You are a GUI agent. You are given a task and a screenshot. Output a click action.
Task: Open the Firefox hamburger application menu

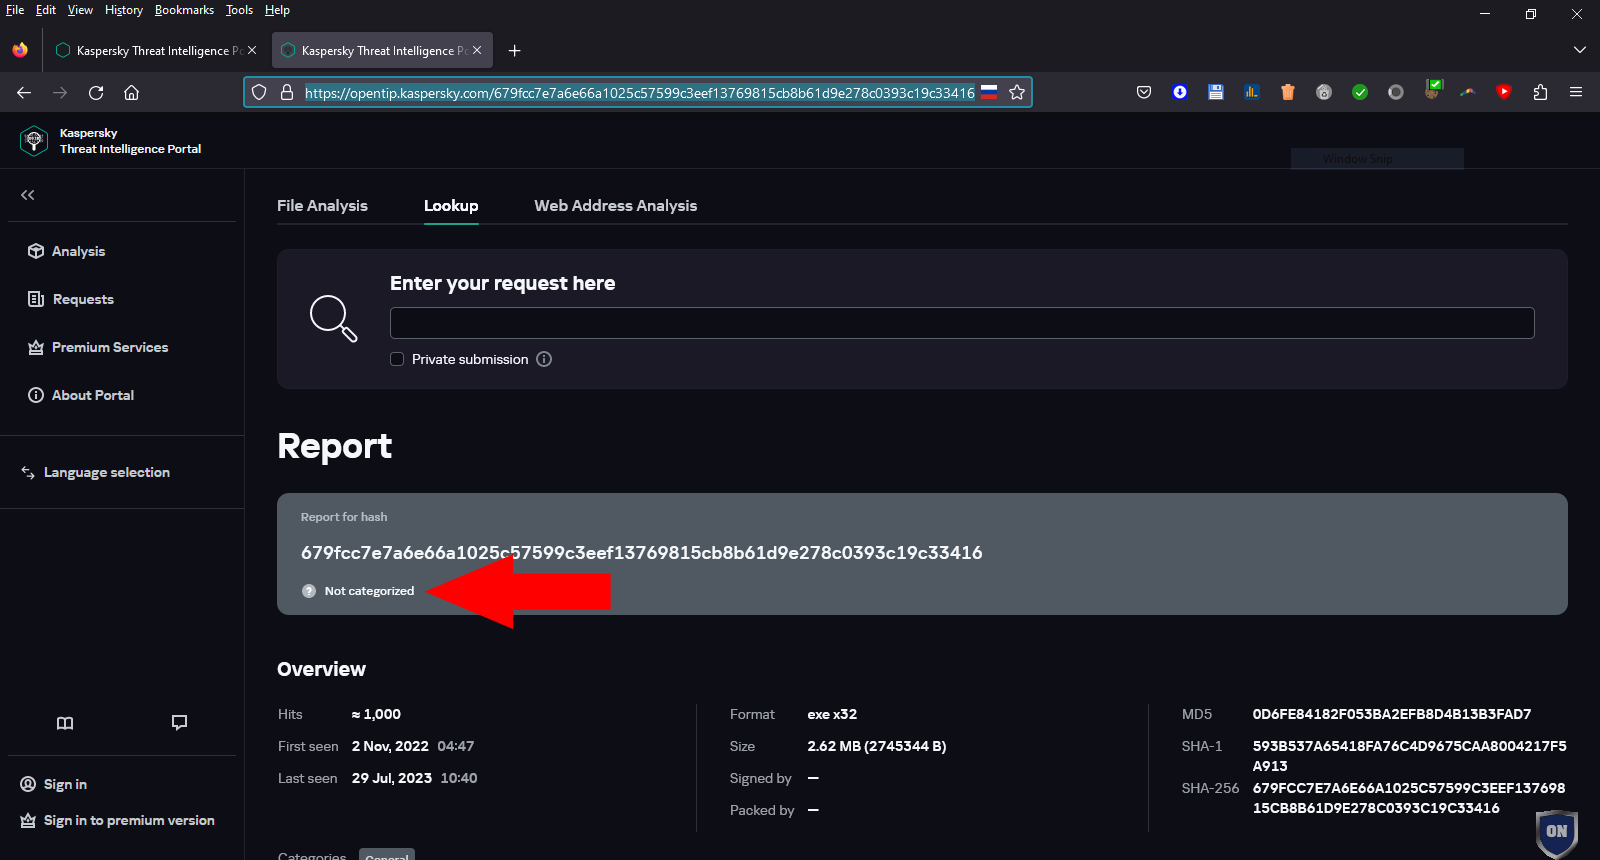[1576, 92]
